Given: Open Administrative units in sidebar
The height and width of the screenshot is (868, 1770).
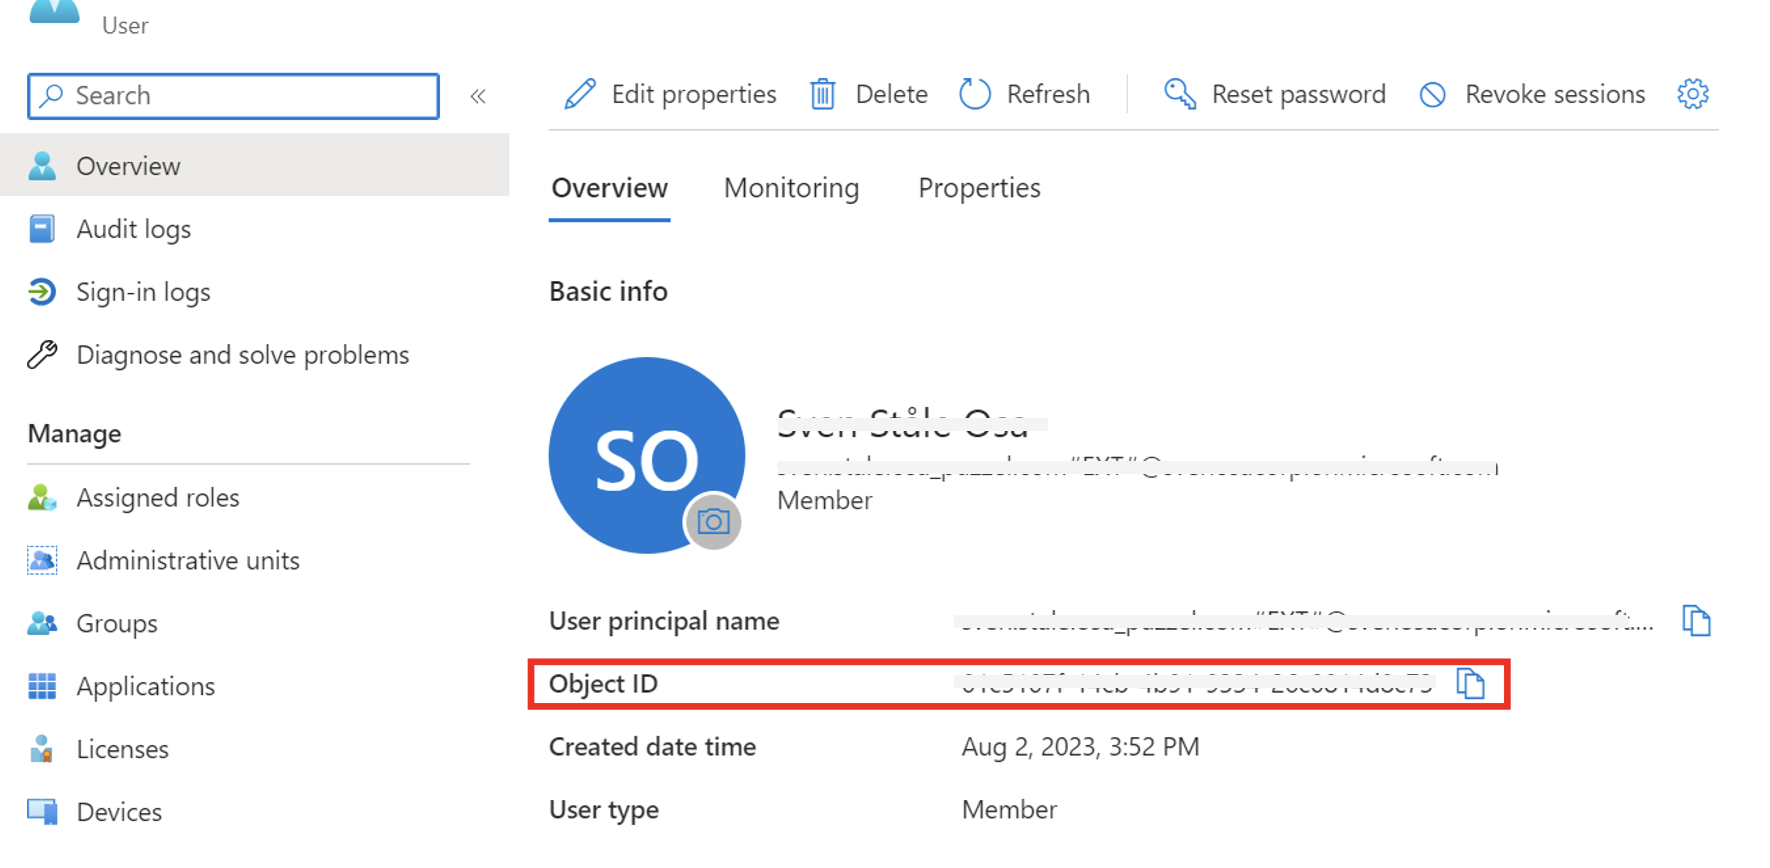Looking at the screenshot, I should [187, 561].
